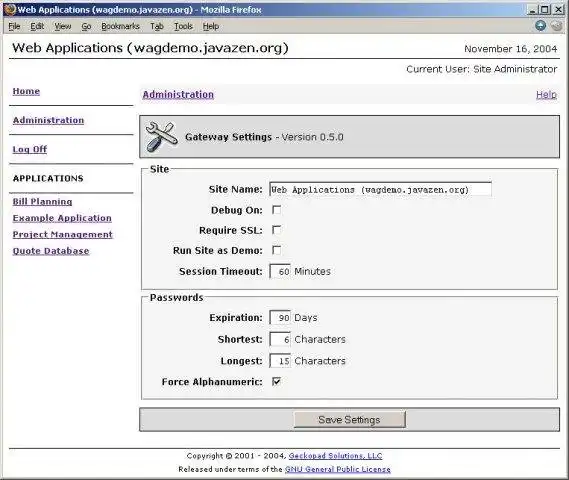The height and width of the screenshot is (480, 569).
Task: Open the Project Management link
Action: 62,234
